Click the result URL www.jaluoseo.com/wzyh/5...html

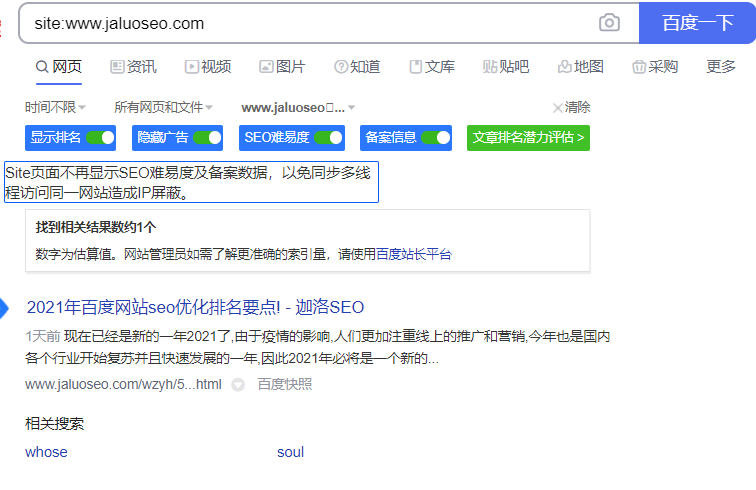tap(123, 384)
